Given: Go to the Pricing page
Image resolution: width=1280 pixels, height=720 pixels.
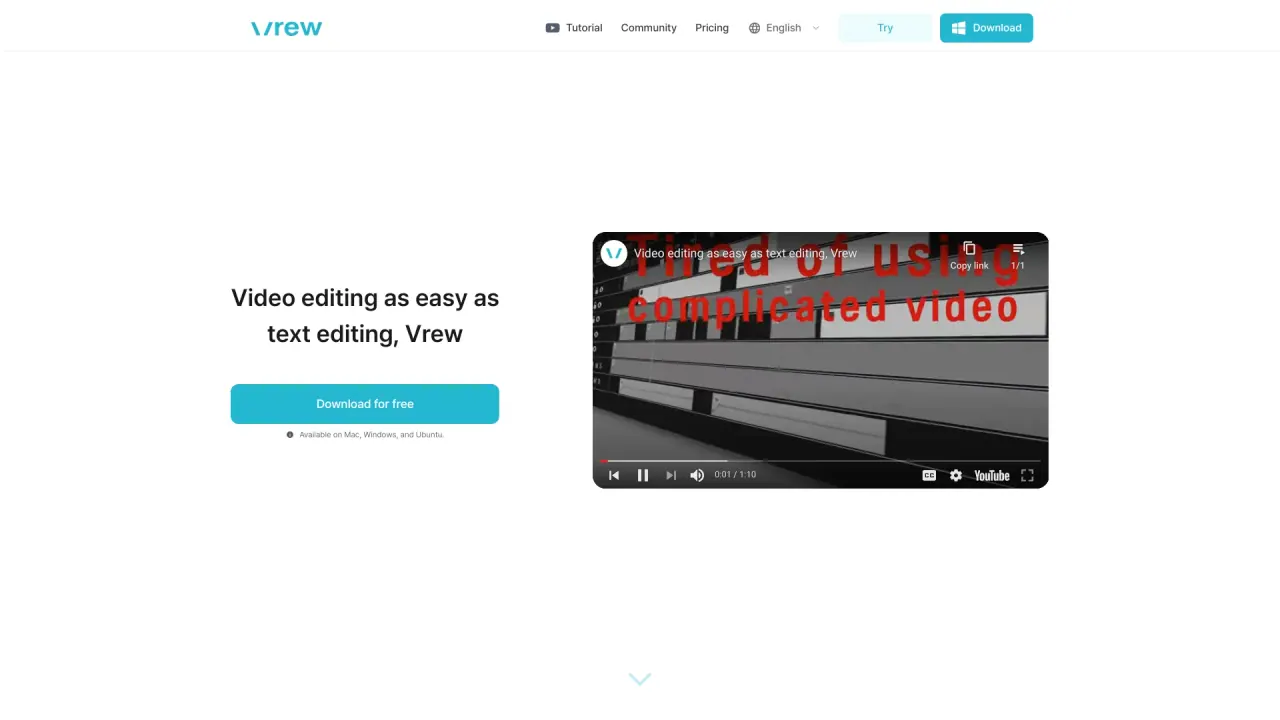Looking at the screenshot, I should pos(712,28).
